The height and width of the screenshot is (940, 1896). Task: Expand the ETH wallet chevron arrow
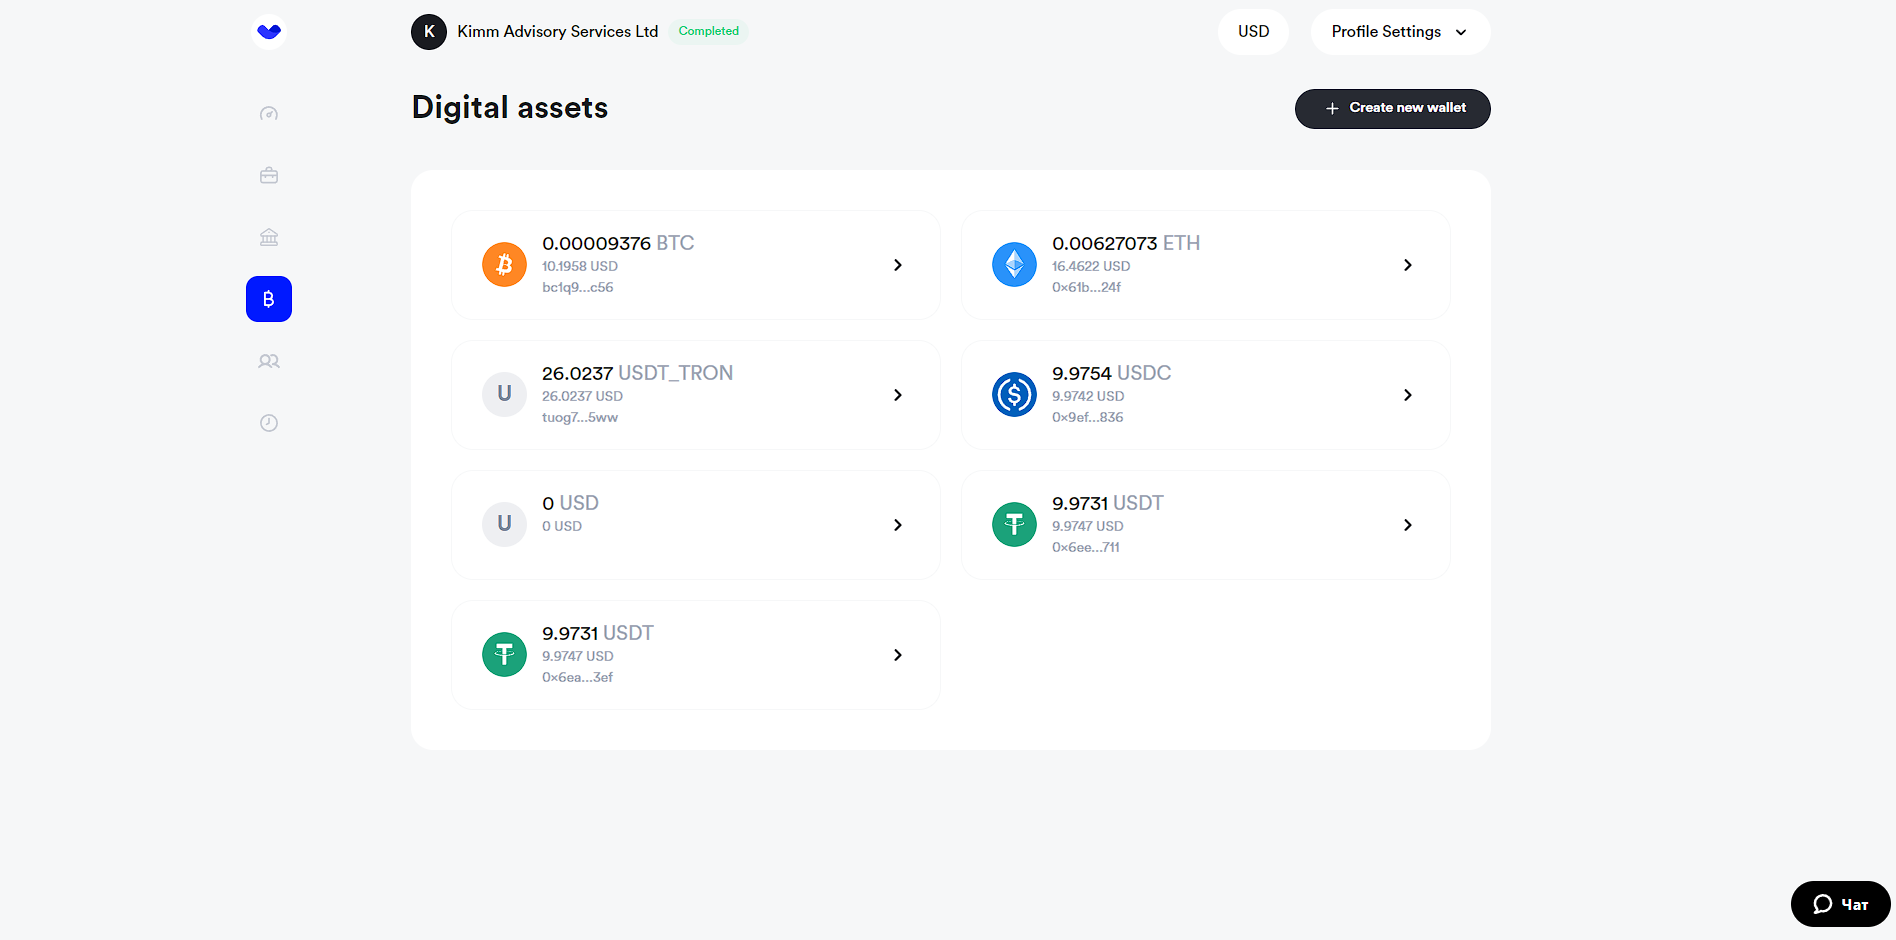point(1407,265)
